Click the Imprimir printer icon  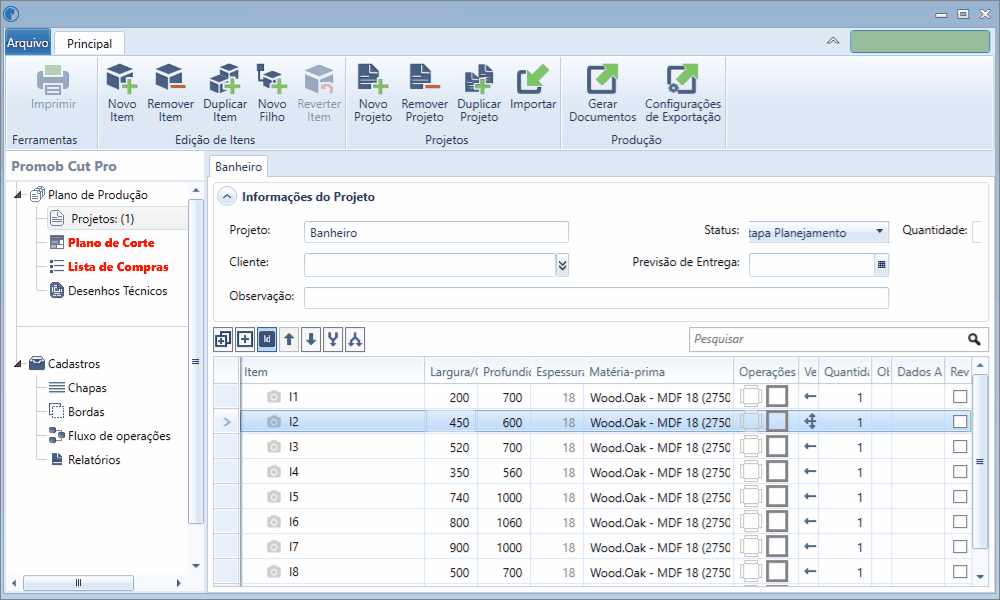click(x=53, y=80)
